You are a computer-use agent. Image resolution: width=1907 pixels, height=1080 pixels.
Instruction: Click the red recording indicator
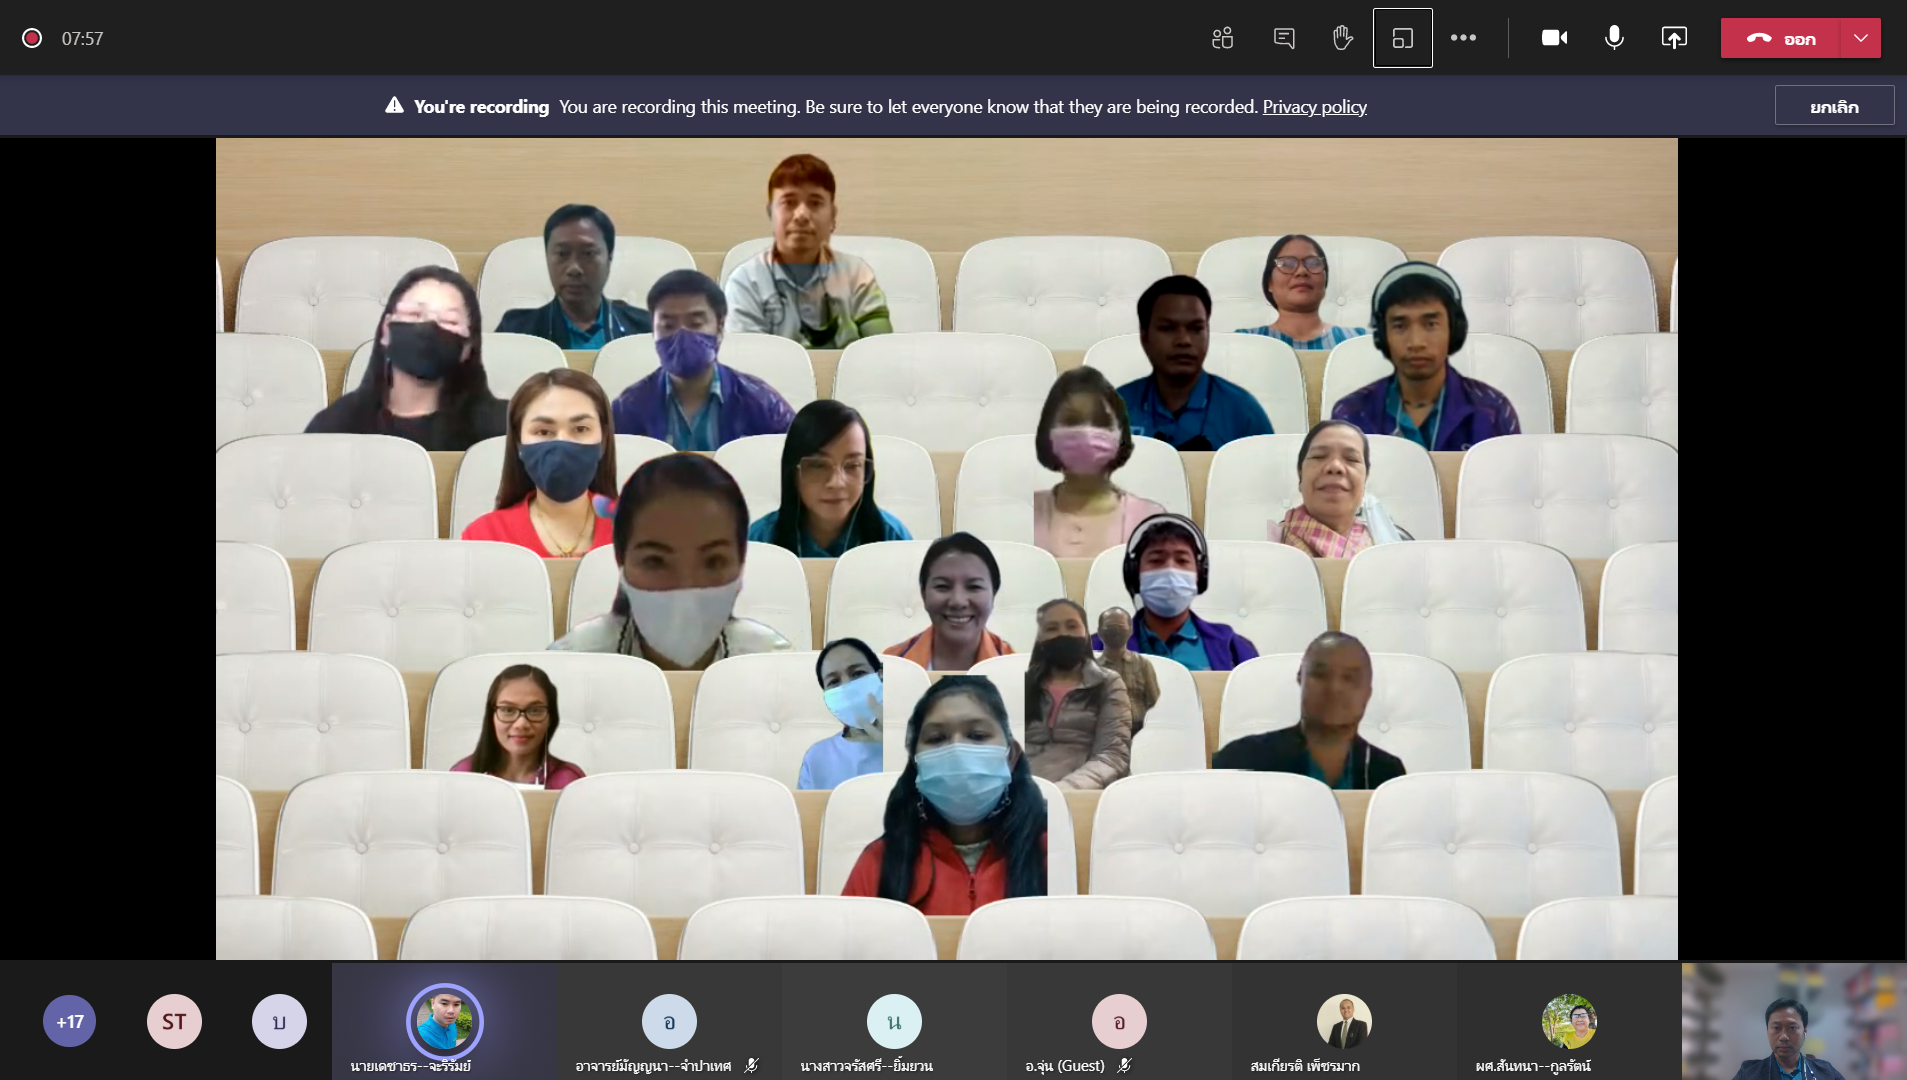pyautogui.click(x=32, y=38)
